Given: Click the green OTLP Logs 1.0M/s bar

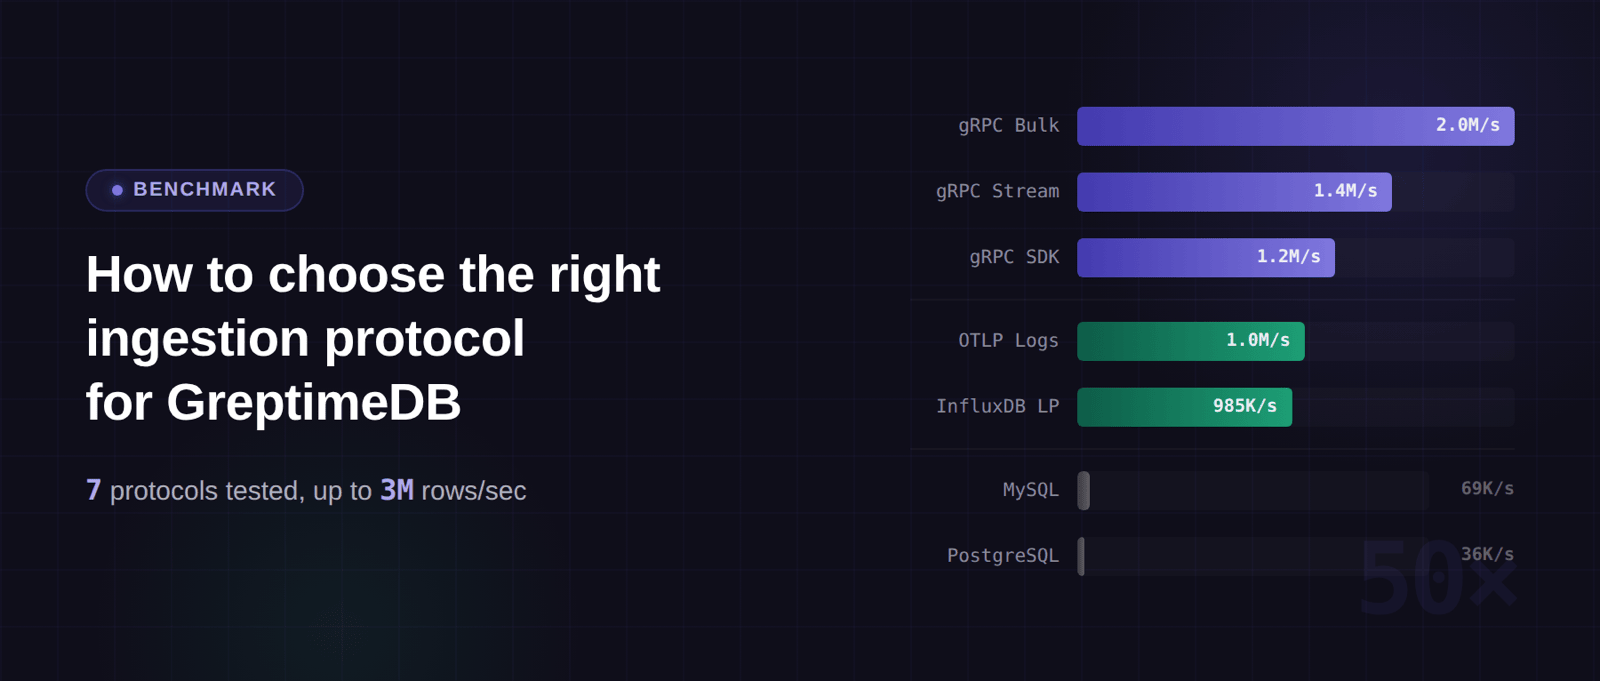Looking at the screenshot, I should (x=1190, y=341).
